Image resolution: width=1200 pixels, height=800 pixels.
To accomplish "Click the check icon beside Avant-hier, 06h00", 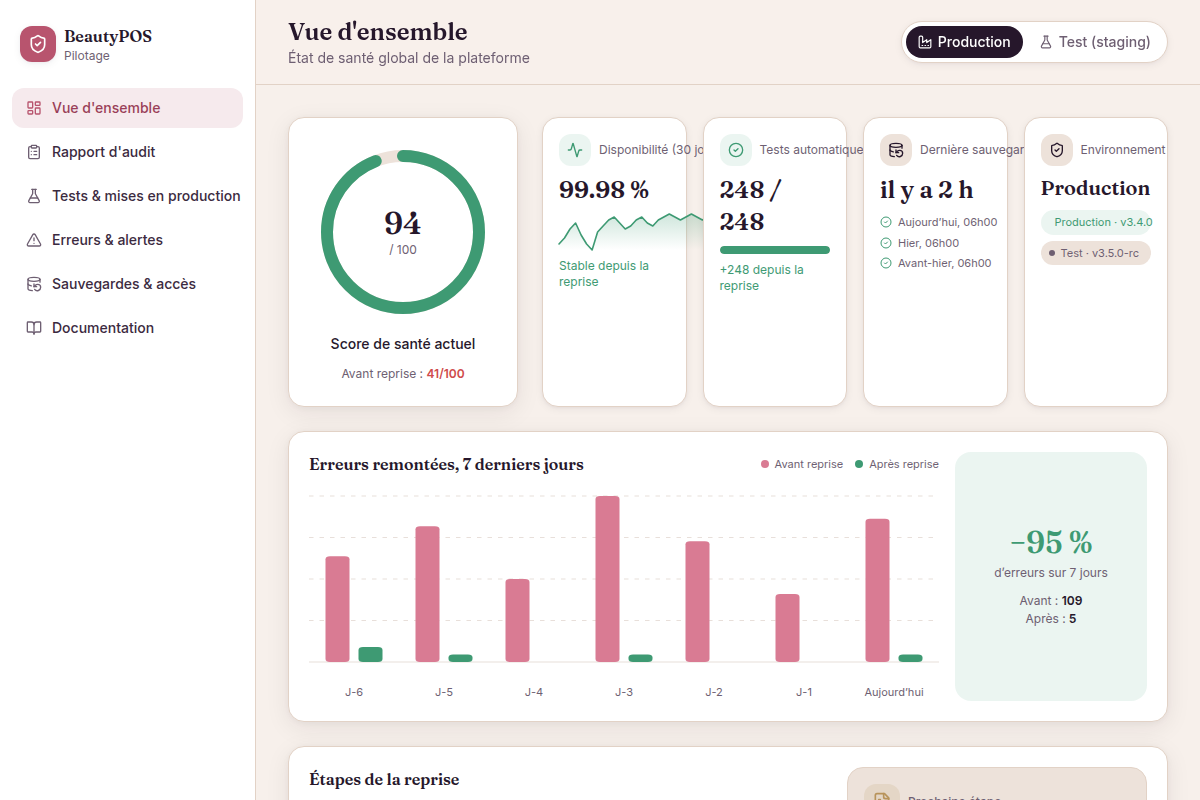I will 886,263.
